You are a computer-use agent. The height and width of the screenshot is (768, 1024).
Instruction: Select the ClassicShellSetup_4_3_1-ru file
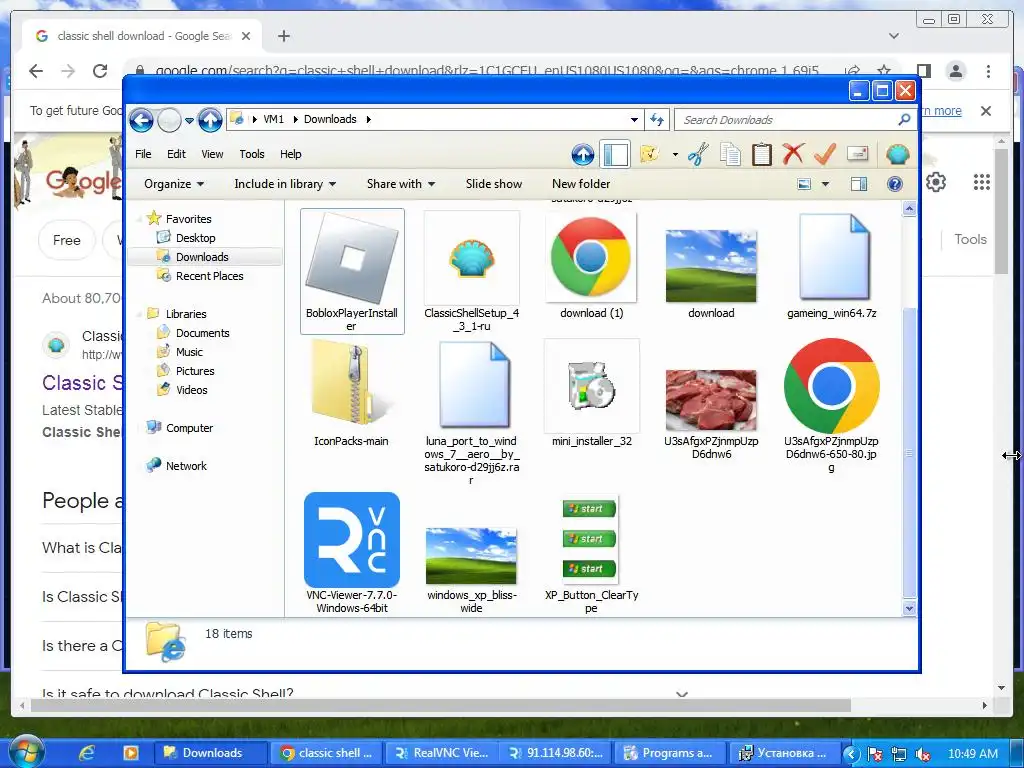click(x=472, y=271)
